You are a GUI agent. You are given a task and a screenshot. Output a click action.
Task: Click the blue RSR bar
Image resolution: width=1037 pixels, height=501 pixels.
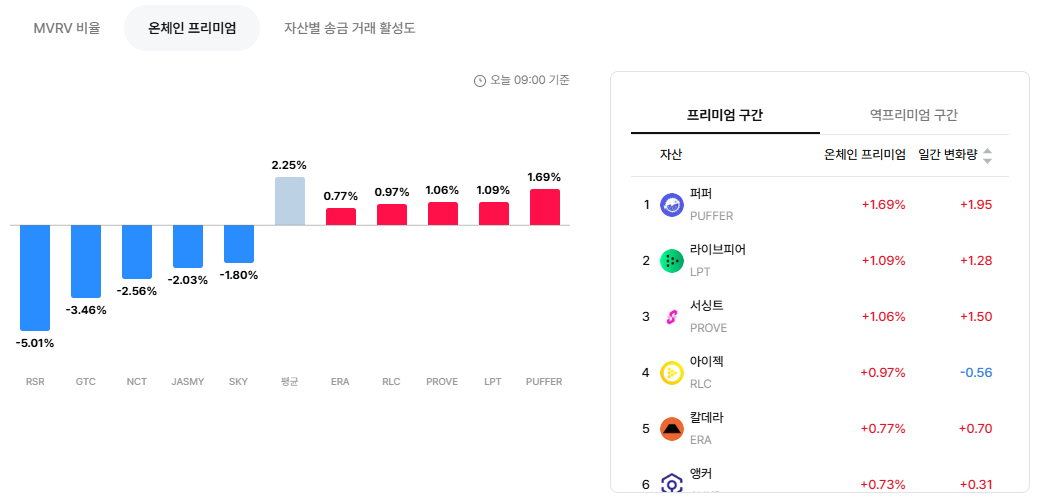35,278
